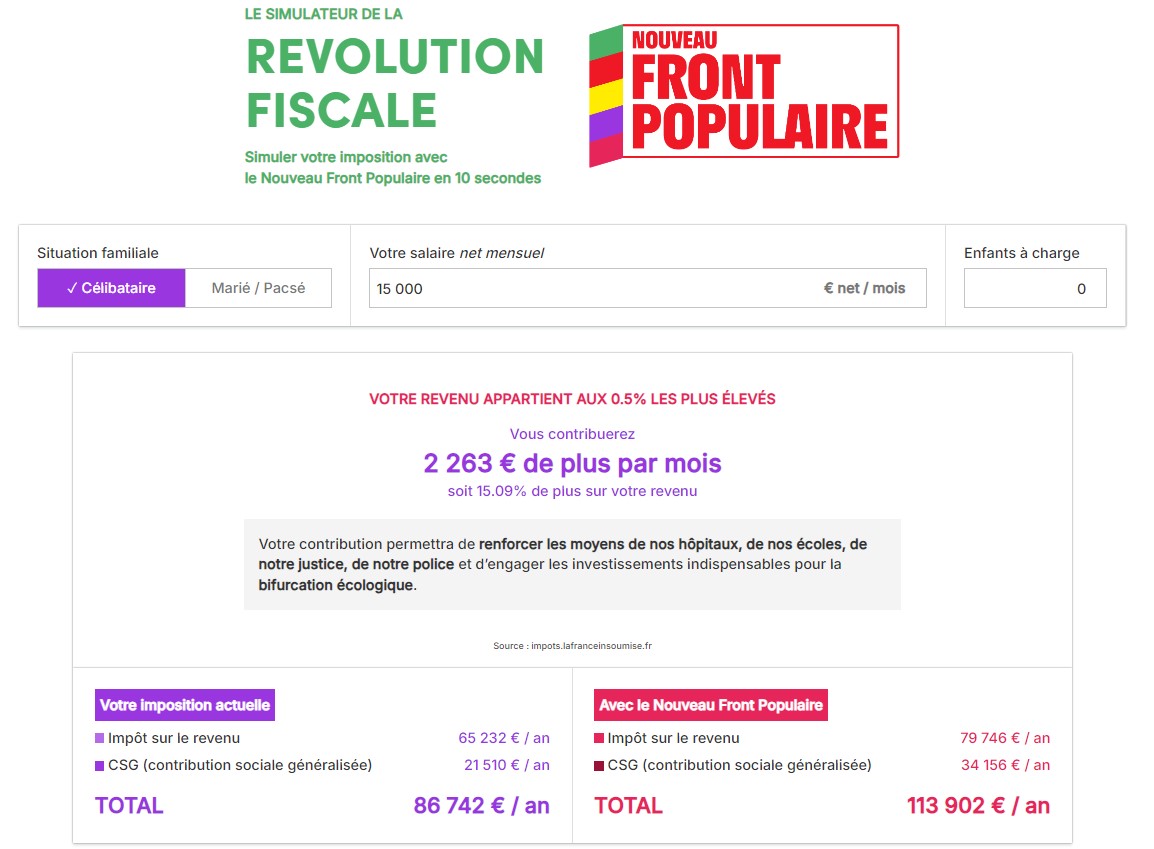1154x849 pixels.
Task: Click the Enfants à charge number field
Action: [1034, 288]
